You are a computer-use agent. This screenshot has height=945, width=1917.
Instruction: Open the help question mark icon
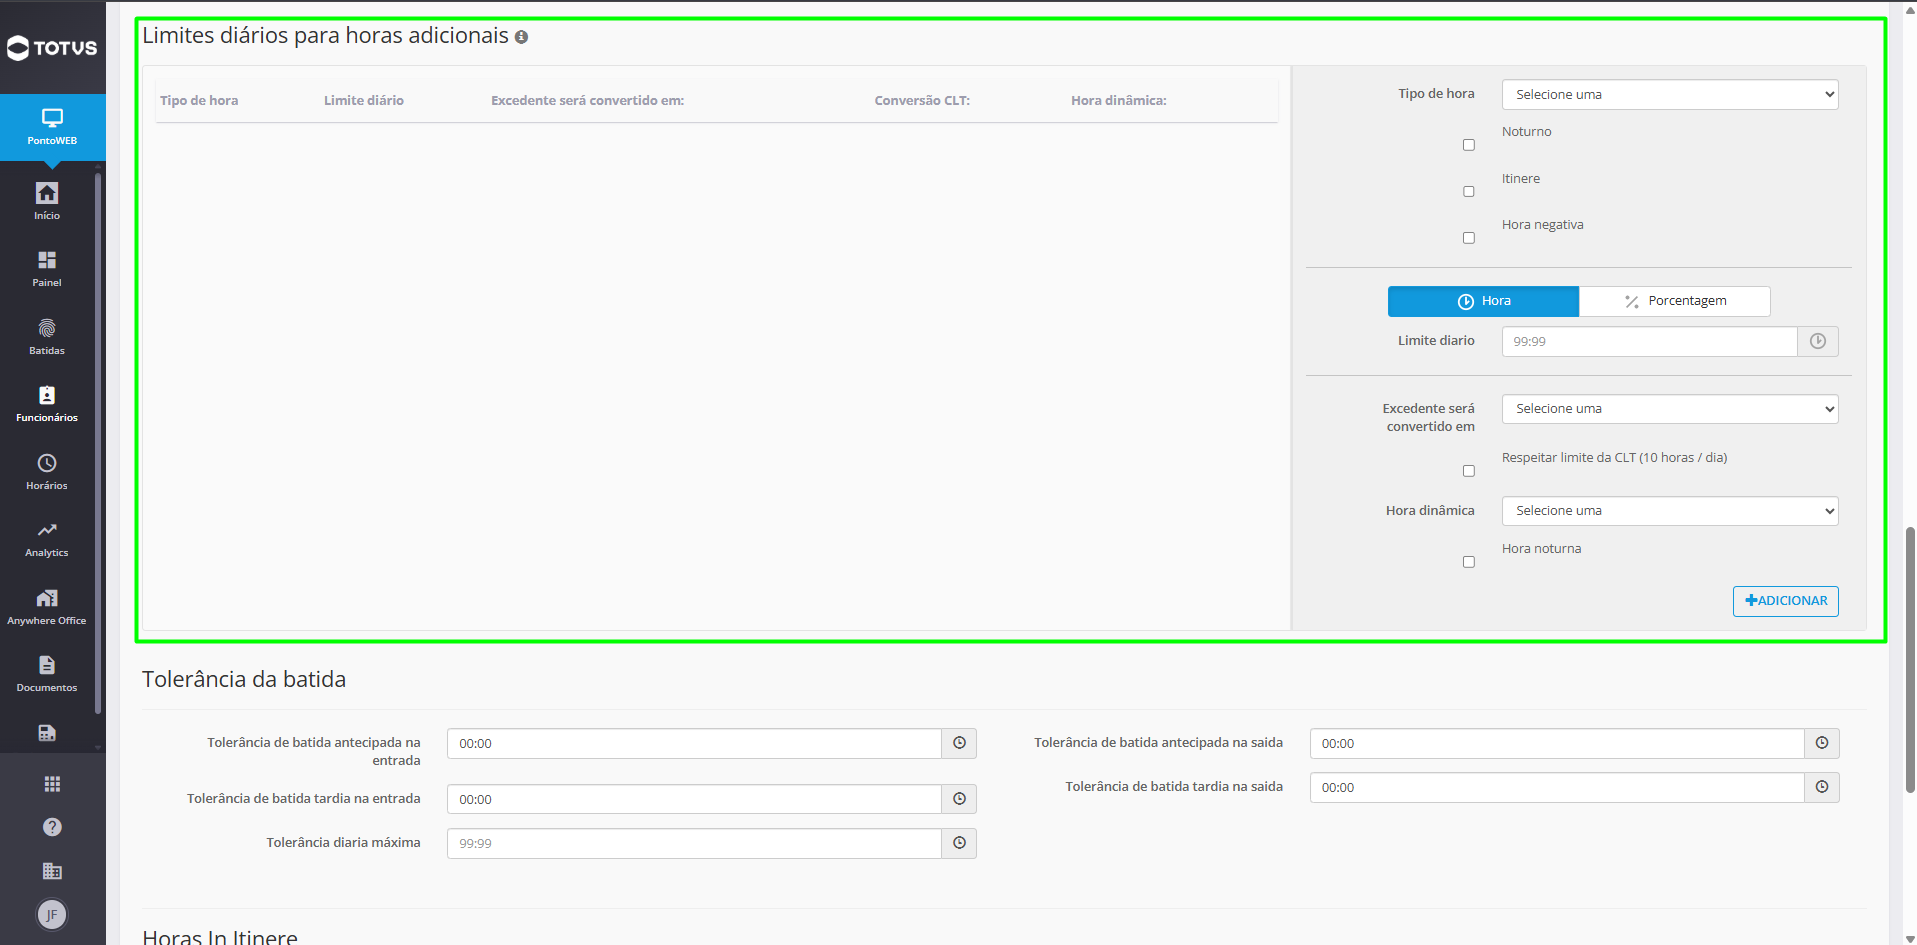52,827
